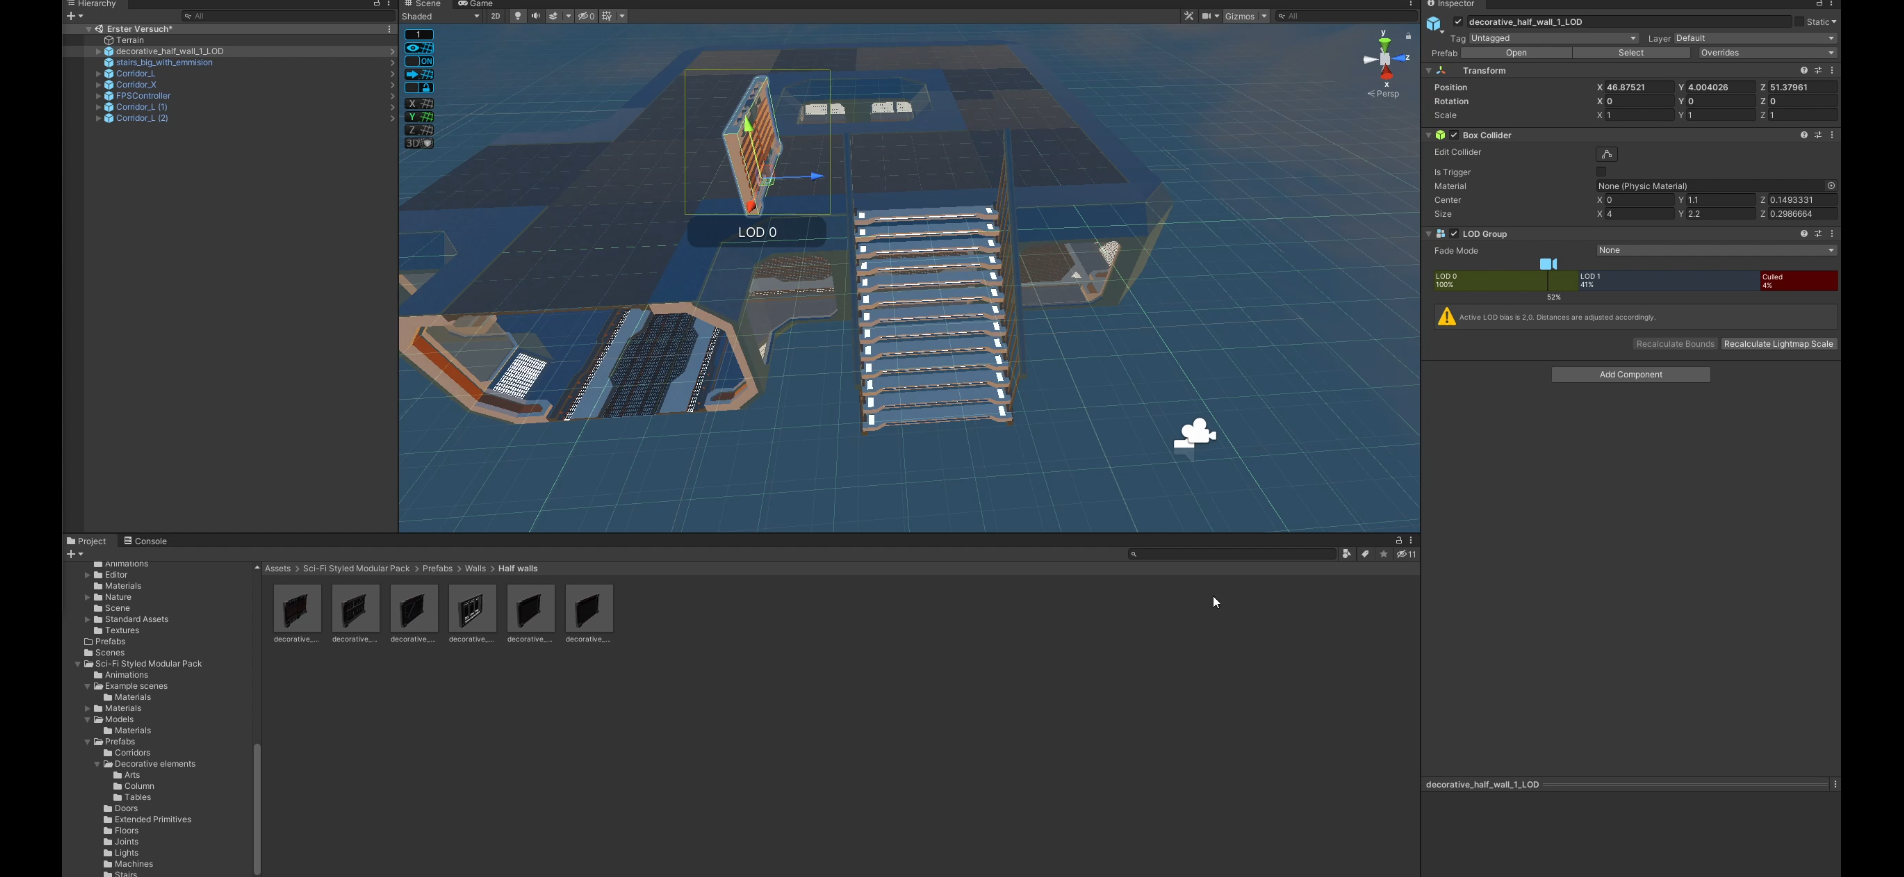
Task: Enable the Is Trigger checkbox
Action: (1601, 172)
